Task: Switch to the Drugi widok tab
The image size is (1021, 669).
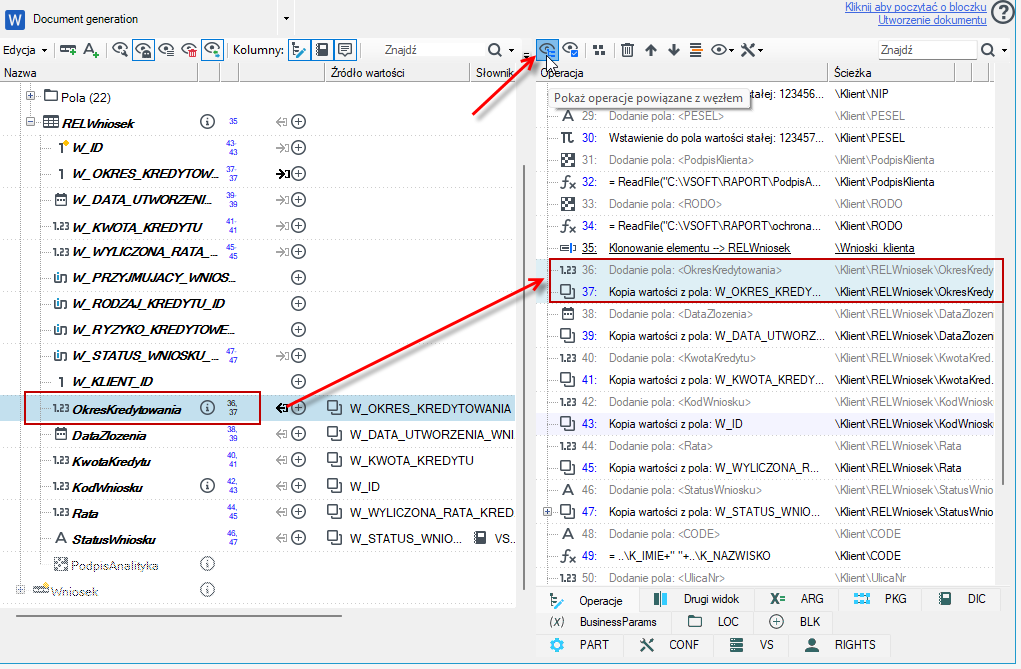Action: coord(697,599)
